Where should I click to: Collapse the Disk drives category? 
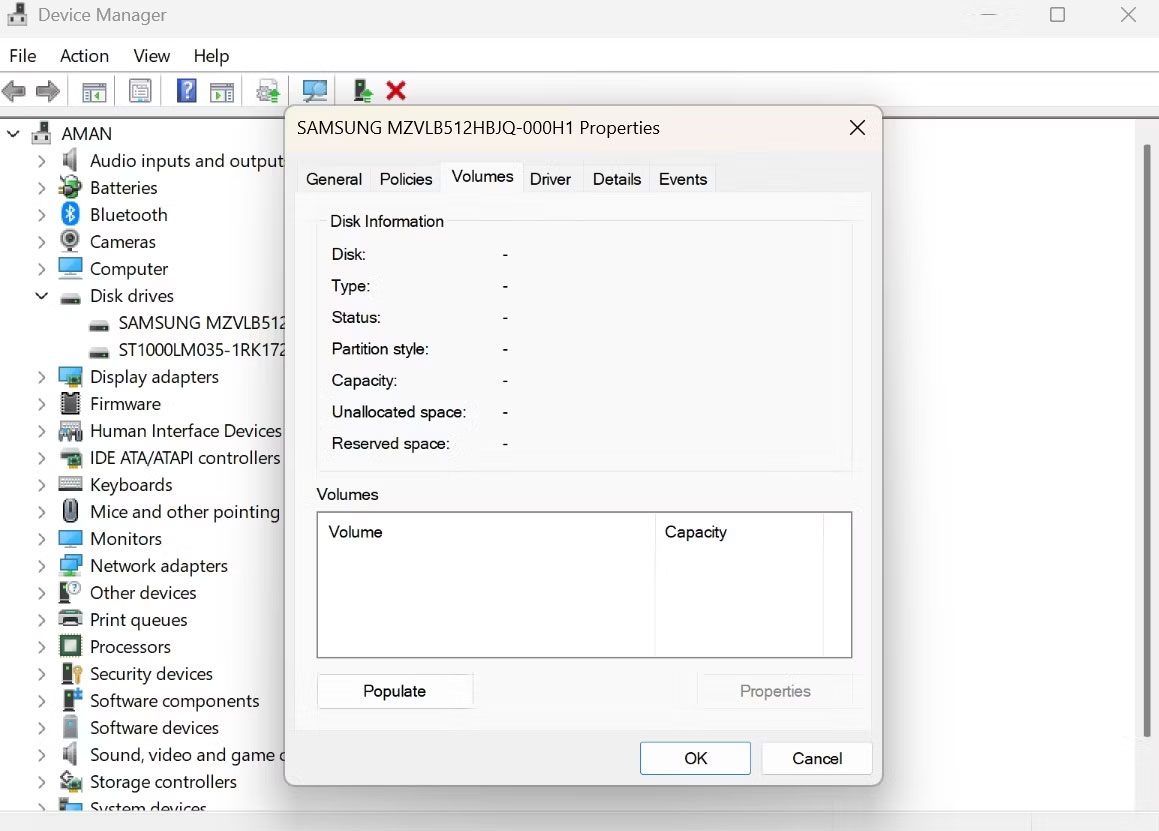coord(41,296)
